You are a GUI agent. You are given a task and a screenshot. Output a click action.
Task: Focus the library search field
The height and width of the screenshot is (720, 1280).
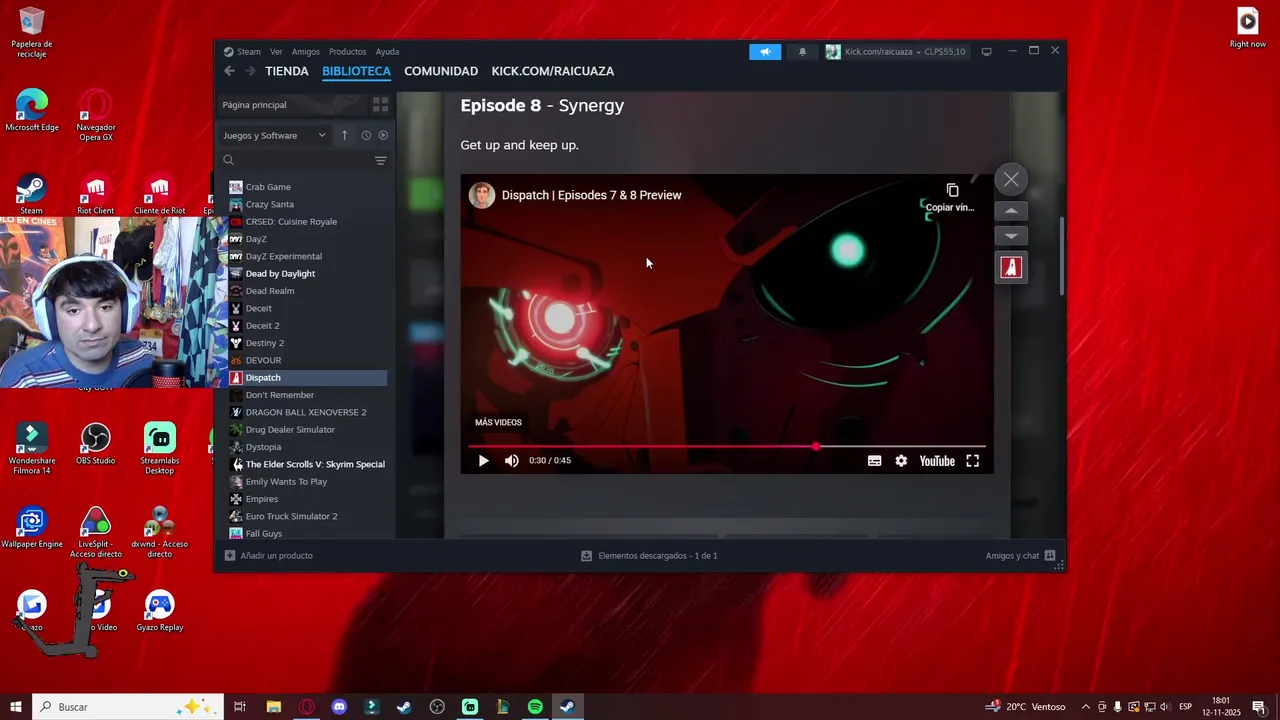coord(297,160)
